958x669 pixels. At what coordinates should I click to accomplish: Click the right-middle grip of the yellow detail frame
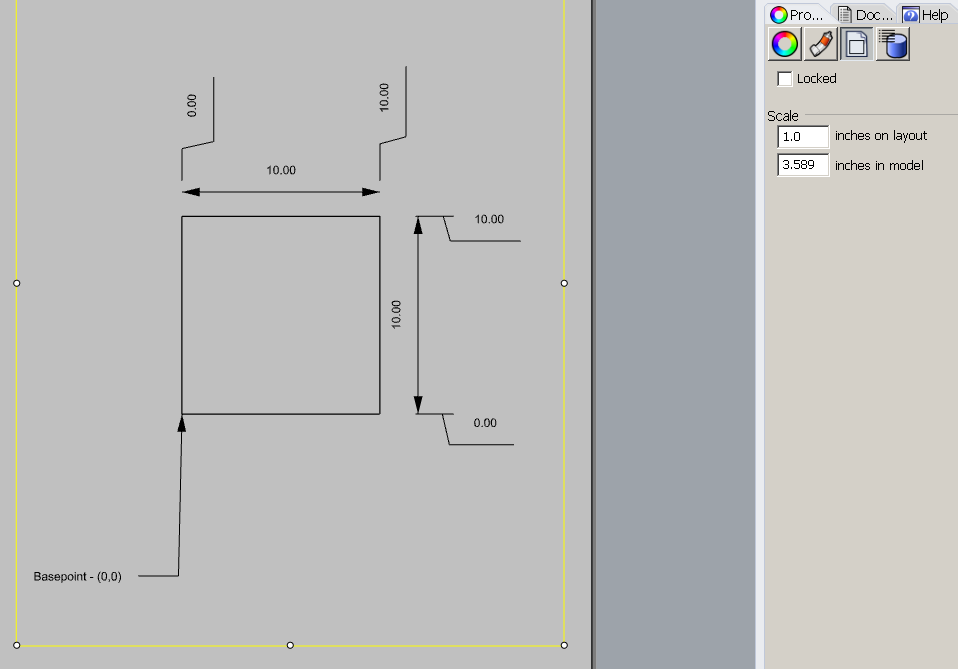point(564,283)
